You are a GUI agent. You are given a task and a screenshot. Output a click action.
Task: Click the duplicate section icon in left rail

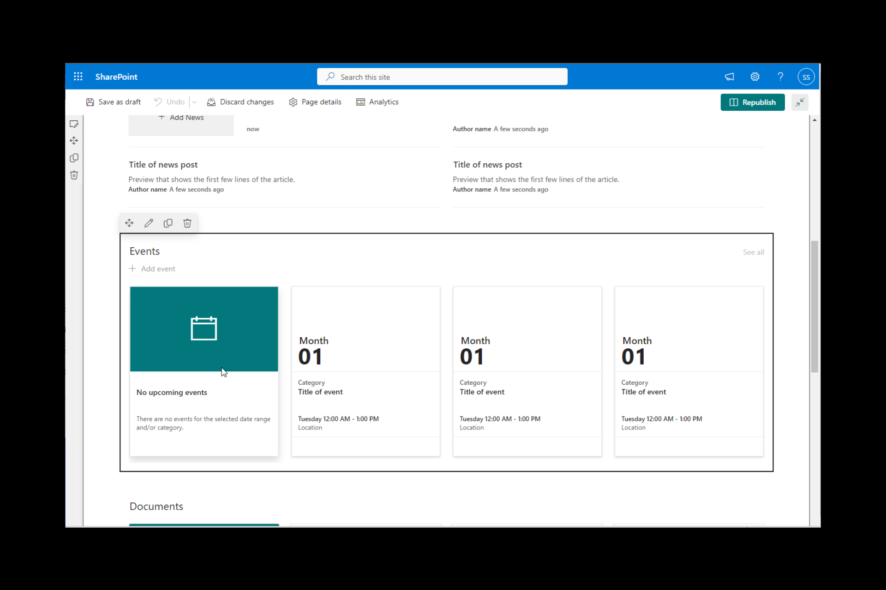(74, 158)
